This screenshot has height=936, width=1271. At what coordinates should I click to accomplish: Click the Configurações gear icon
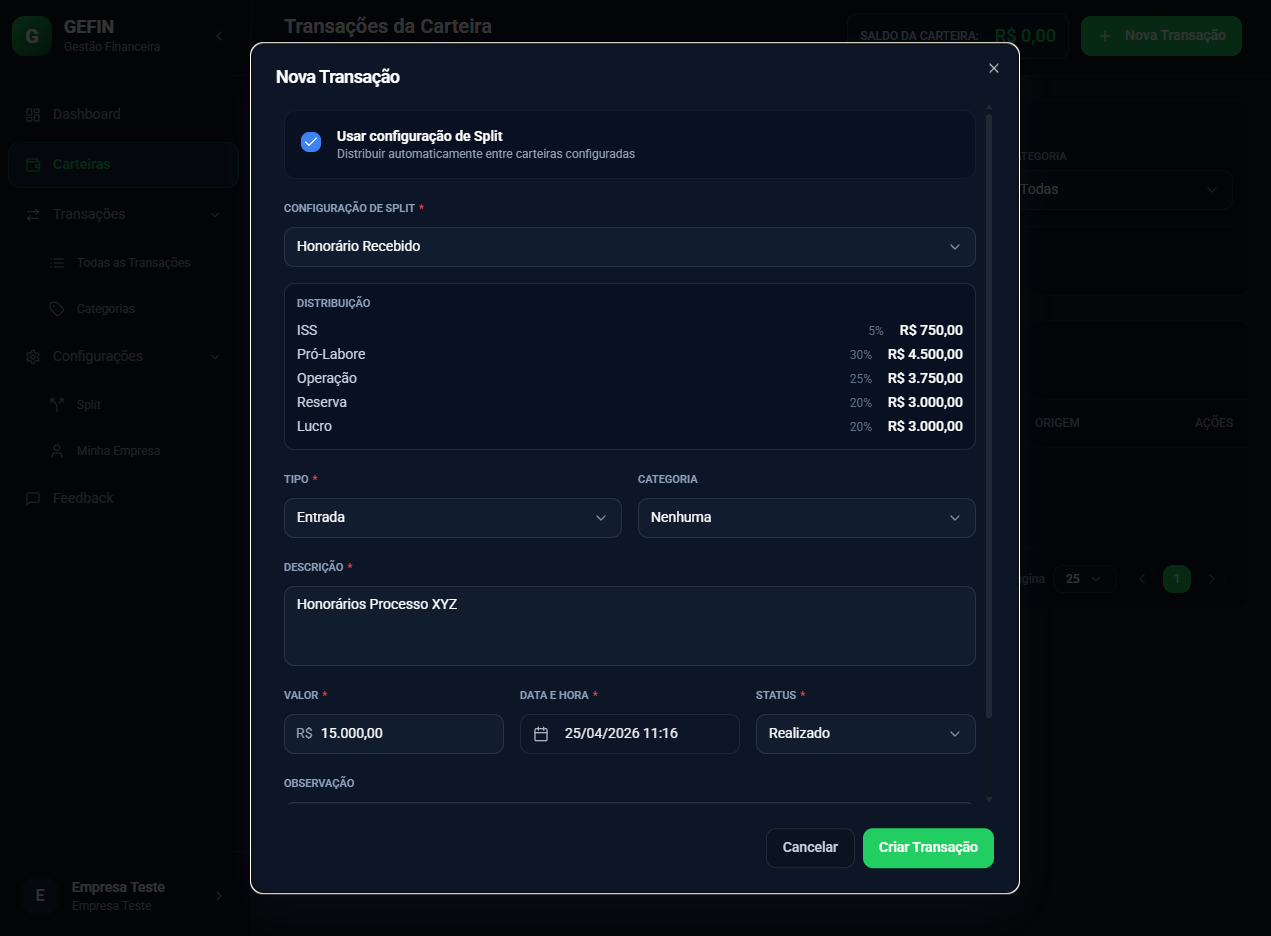33,357
